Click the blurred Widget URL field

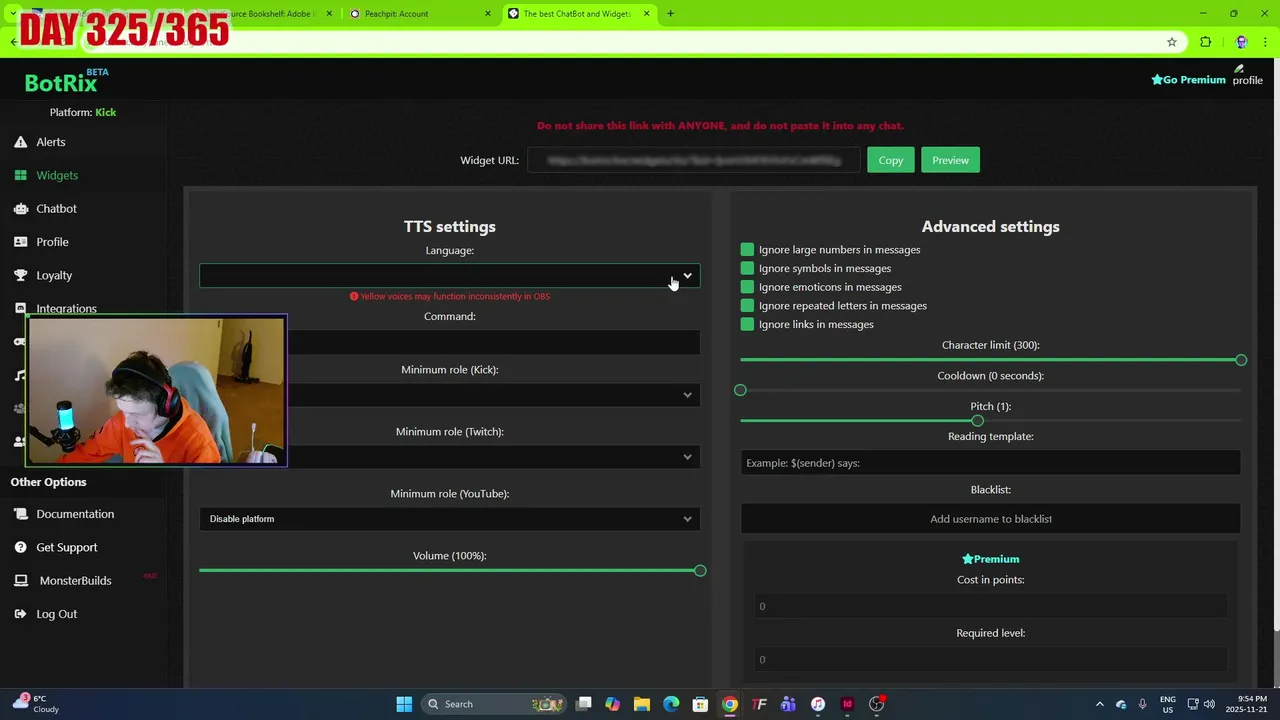[694, 160]
